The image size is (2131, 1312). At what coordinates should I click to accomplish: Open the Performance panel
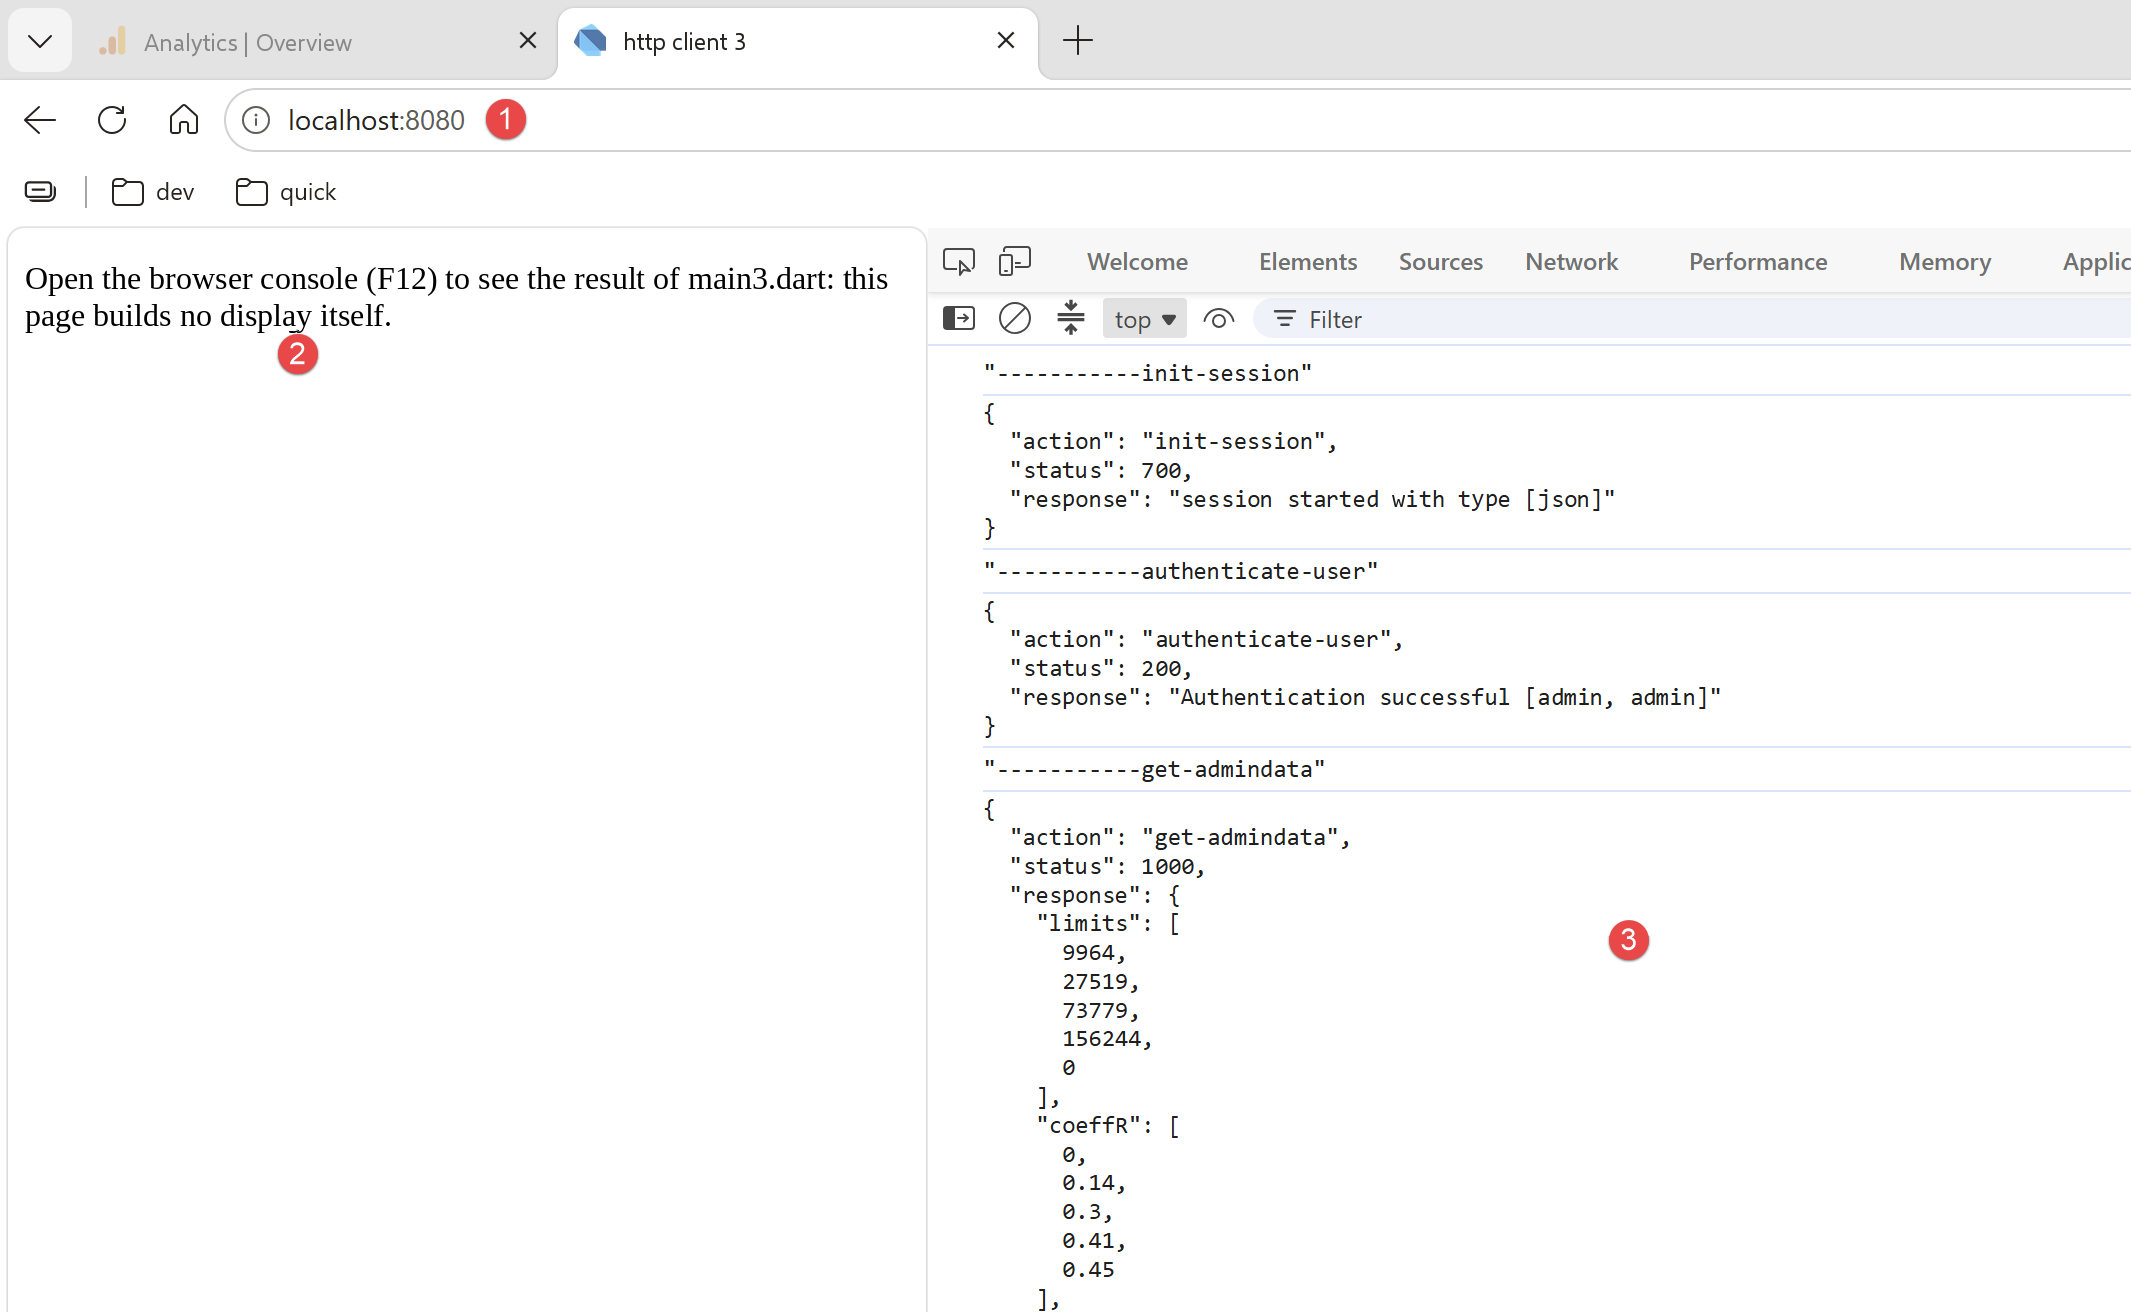(x=1757, y=262)
